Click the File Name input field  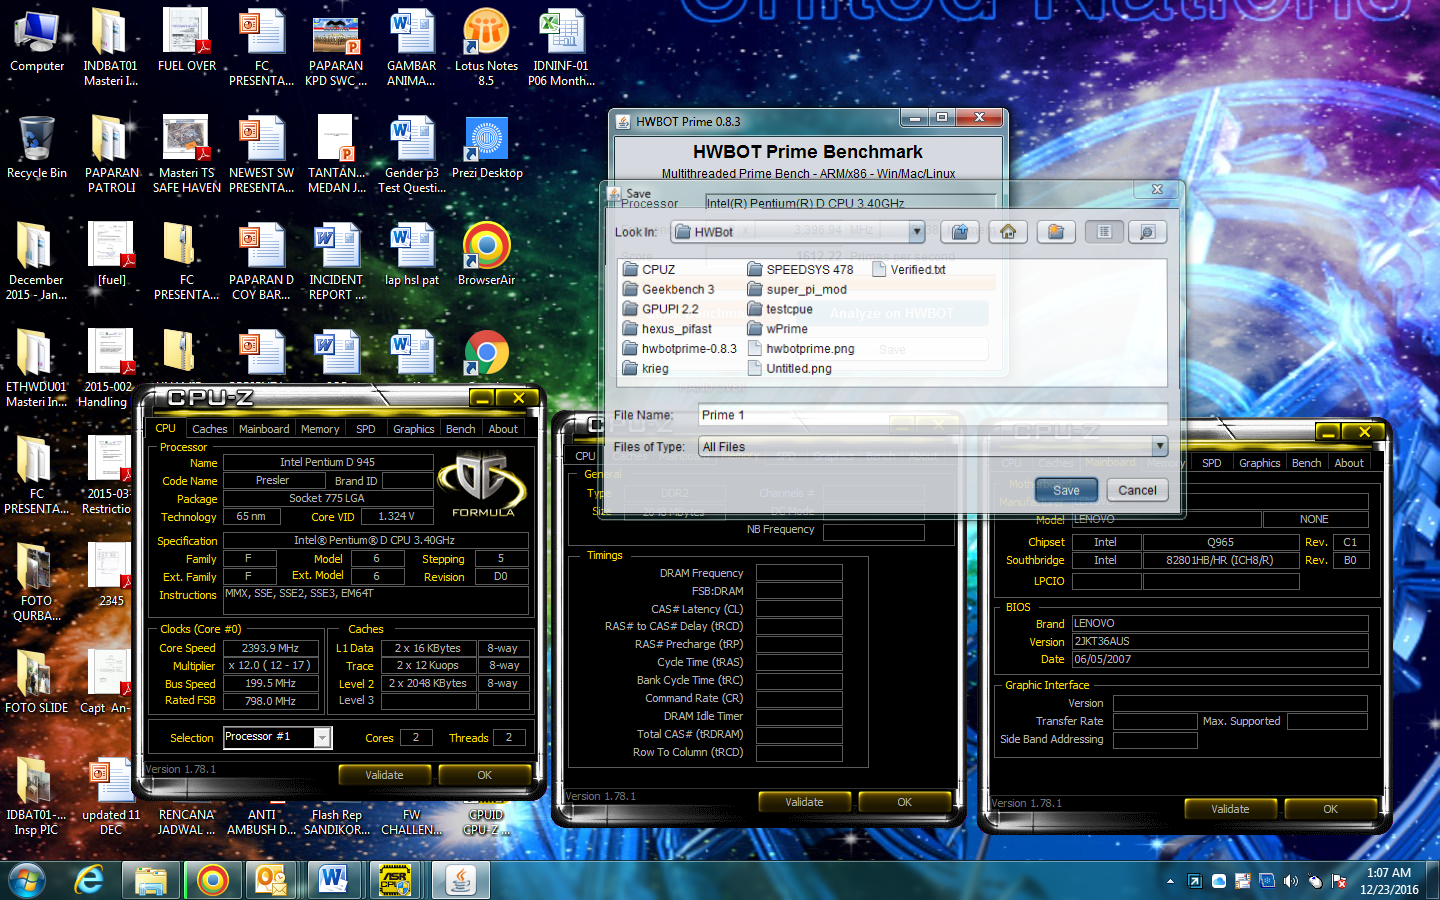pos(932,415)
